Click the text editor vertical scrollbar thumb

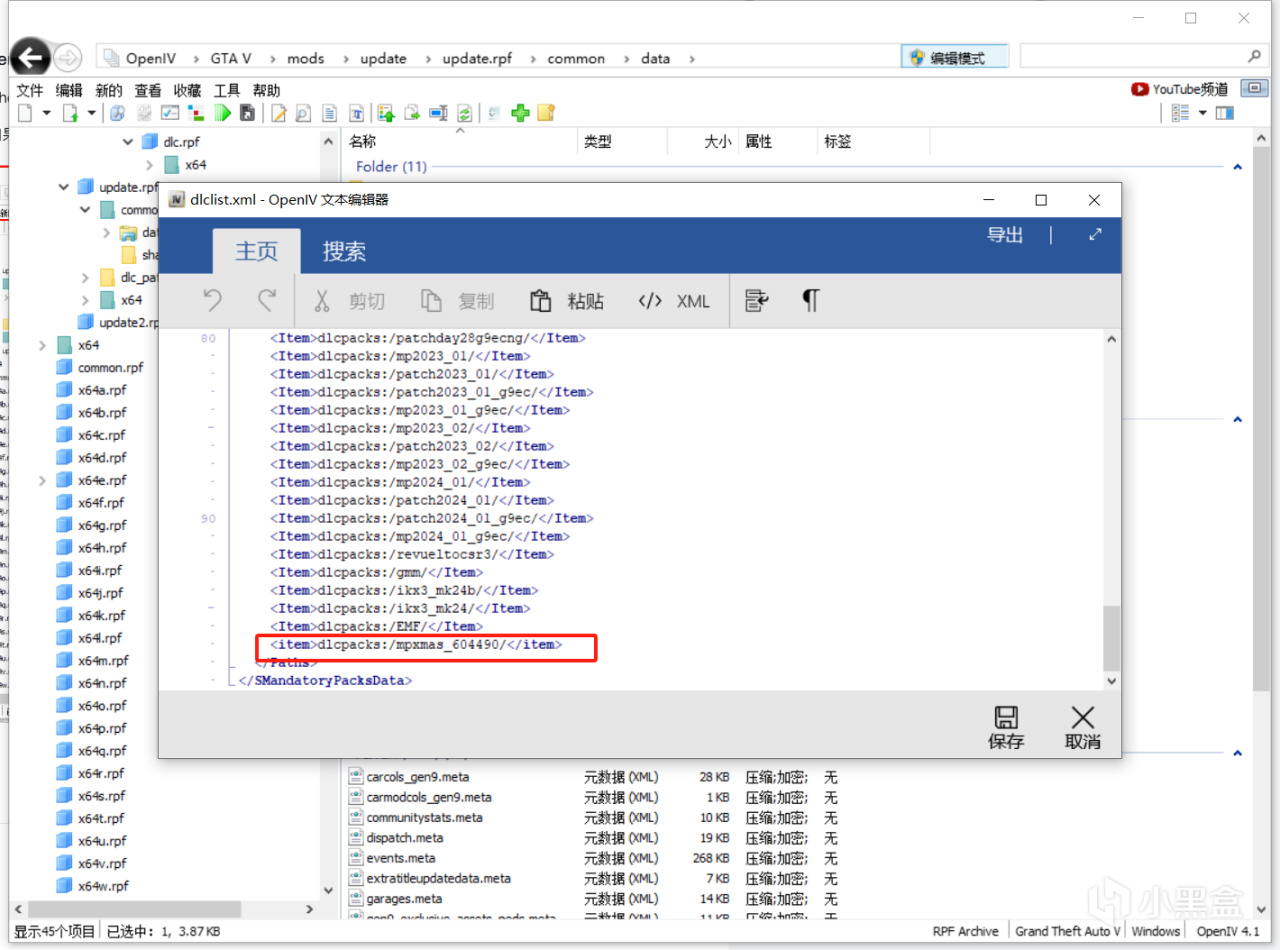point(1110,637)
